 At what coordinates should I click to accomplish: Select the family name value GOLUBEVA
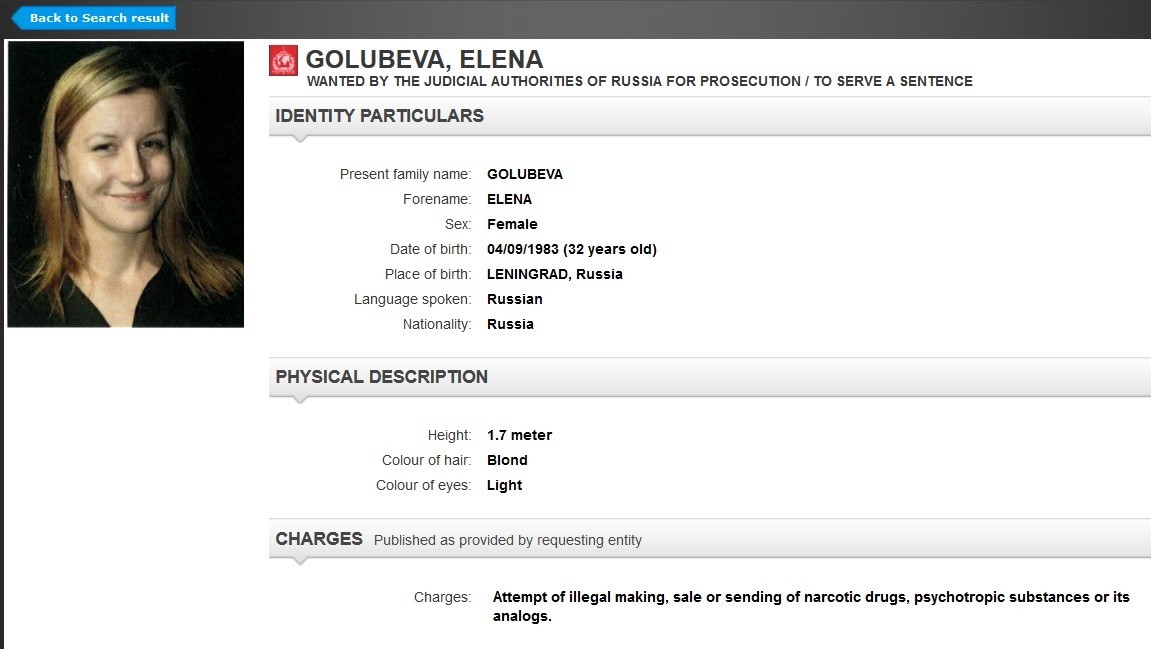(525, 174)
